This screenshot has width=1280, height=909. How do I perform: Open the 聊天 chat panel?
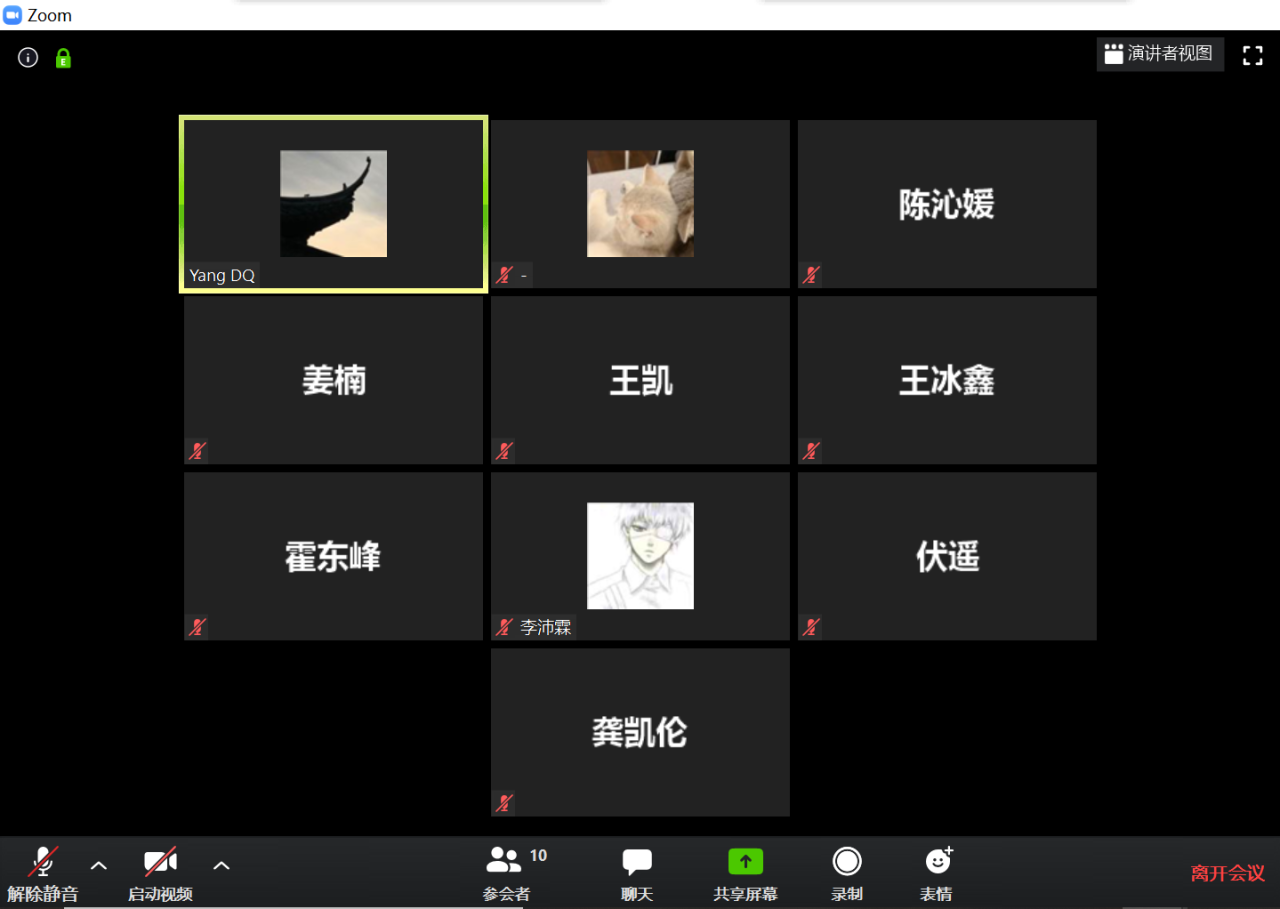pos(636,873)
